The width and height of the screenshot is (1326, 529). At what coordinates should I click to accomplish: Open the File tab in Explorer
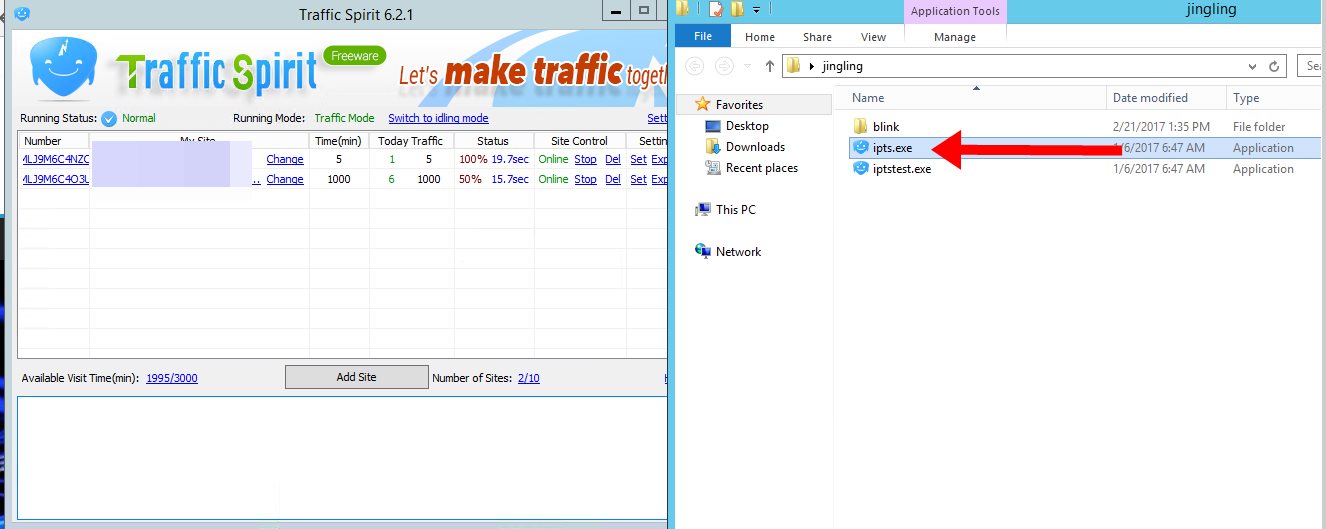(x=703, y=37)
